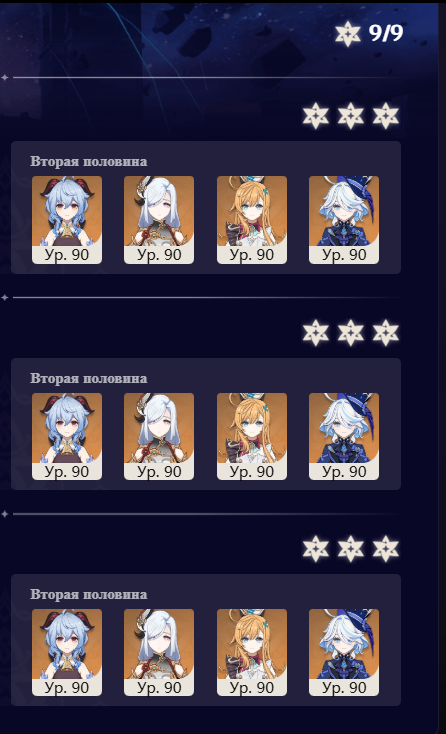The width and height of the screenshot is (446, 734).
Task: Click the bottom 'Вторая половина' heading
Action: click(x=88, y=595)
